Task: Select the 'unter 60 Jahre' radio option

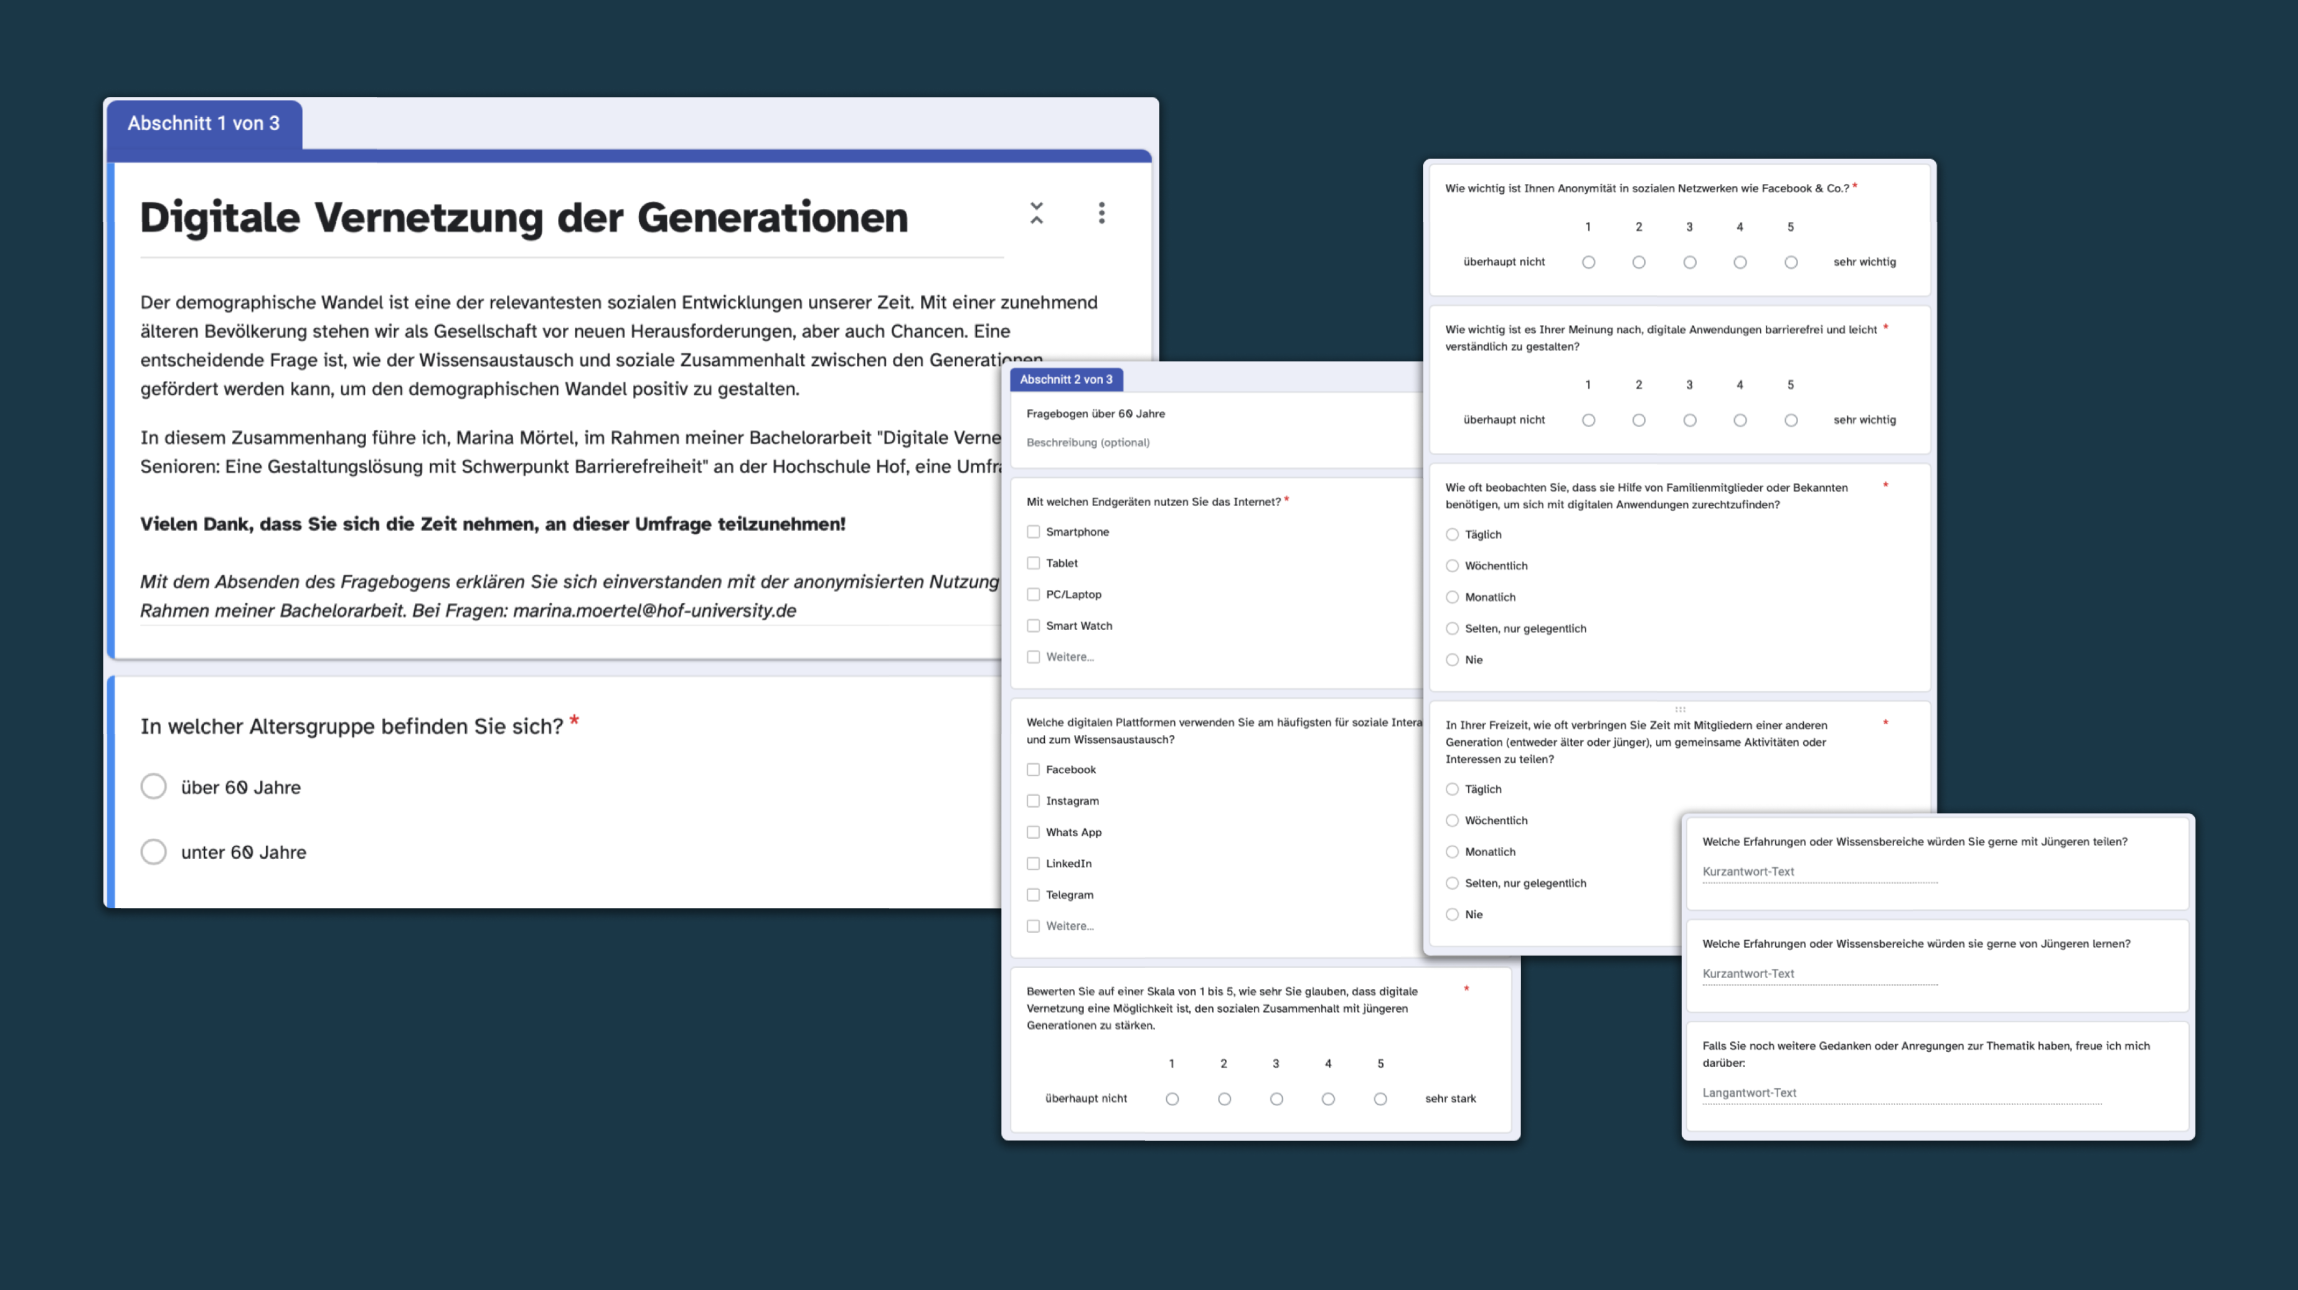Action: (x=153, y=852)
